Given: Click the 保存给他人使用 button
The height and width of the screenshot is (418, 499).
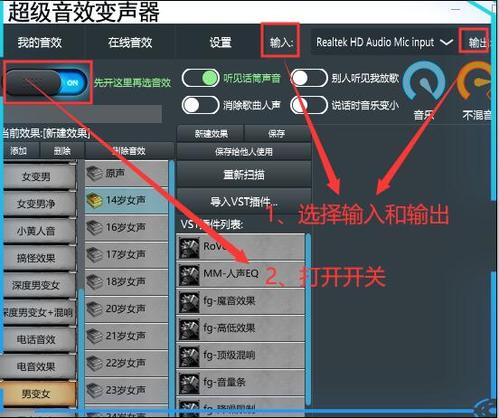Looking at the screenshot, I should 244,152.
